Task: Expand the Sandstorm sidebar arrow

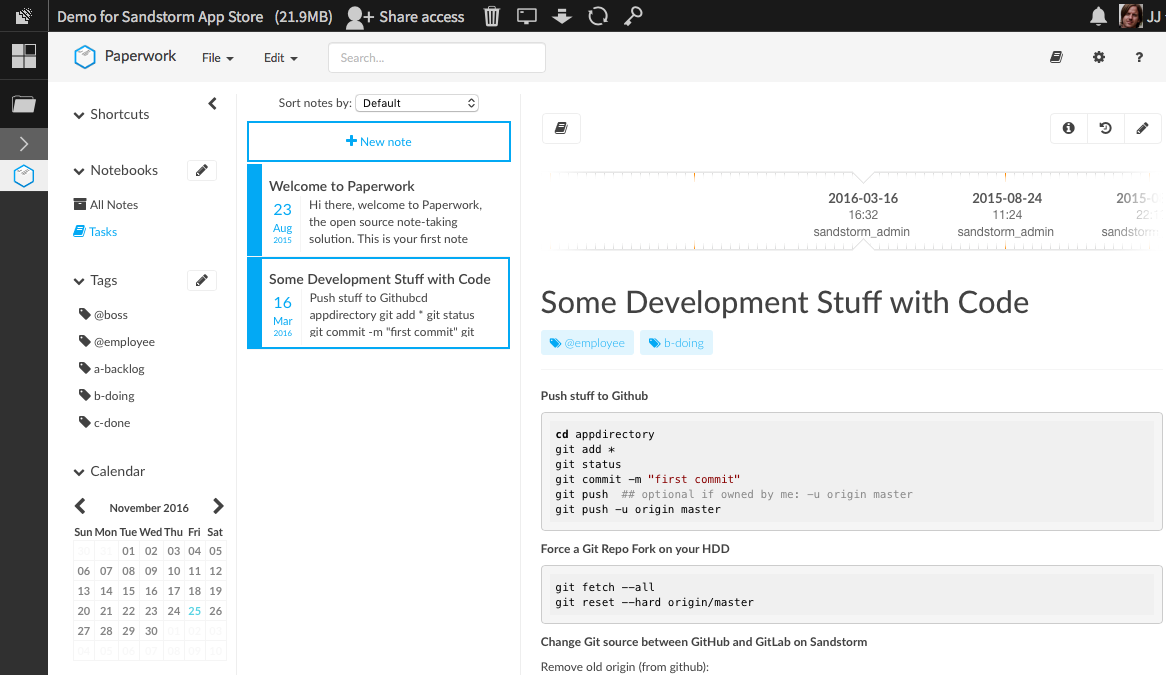Action: point(24,143)
